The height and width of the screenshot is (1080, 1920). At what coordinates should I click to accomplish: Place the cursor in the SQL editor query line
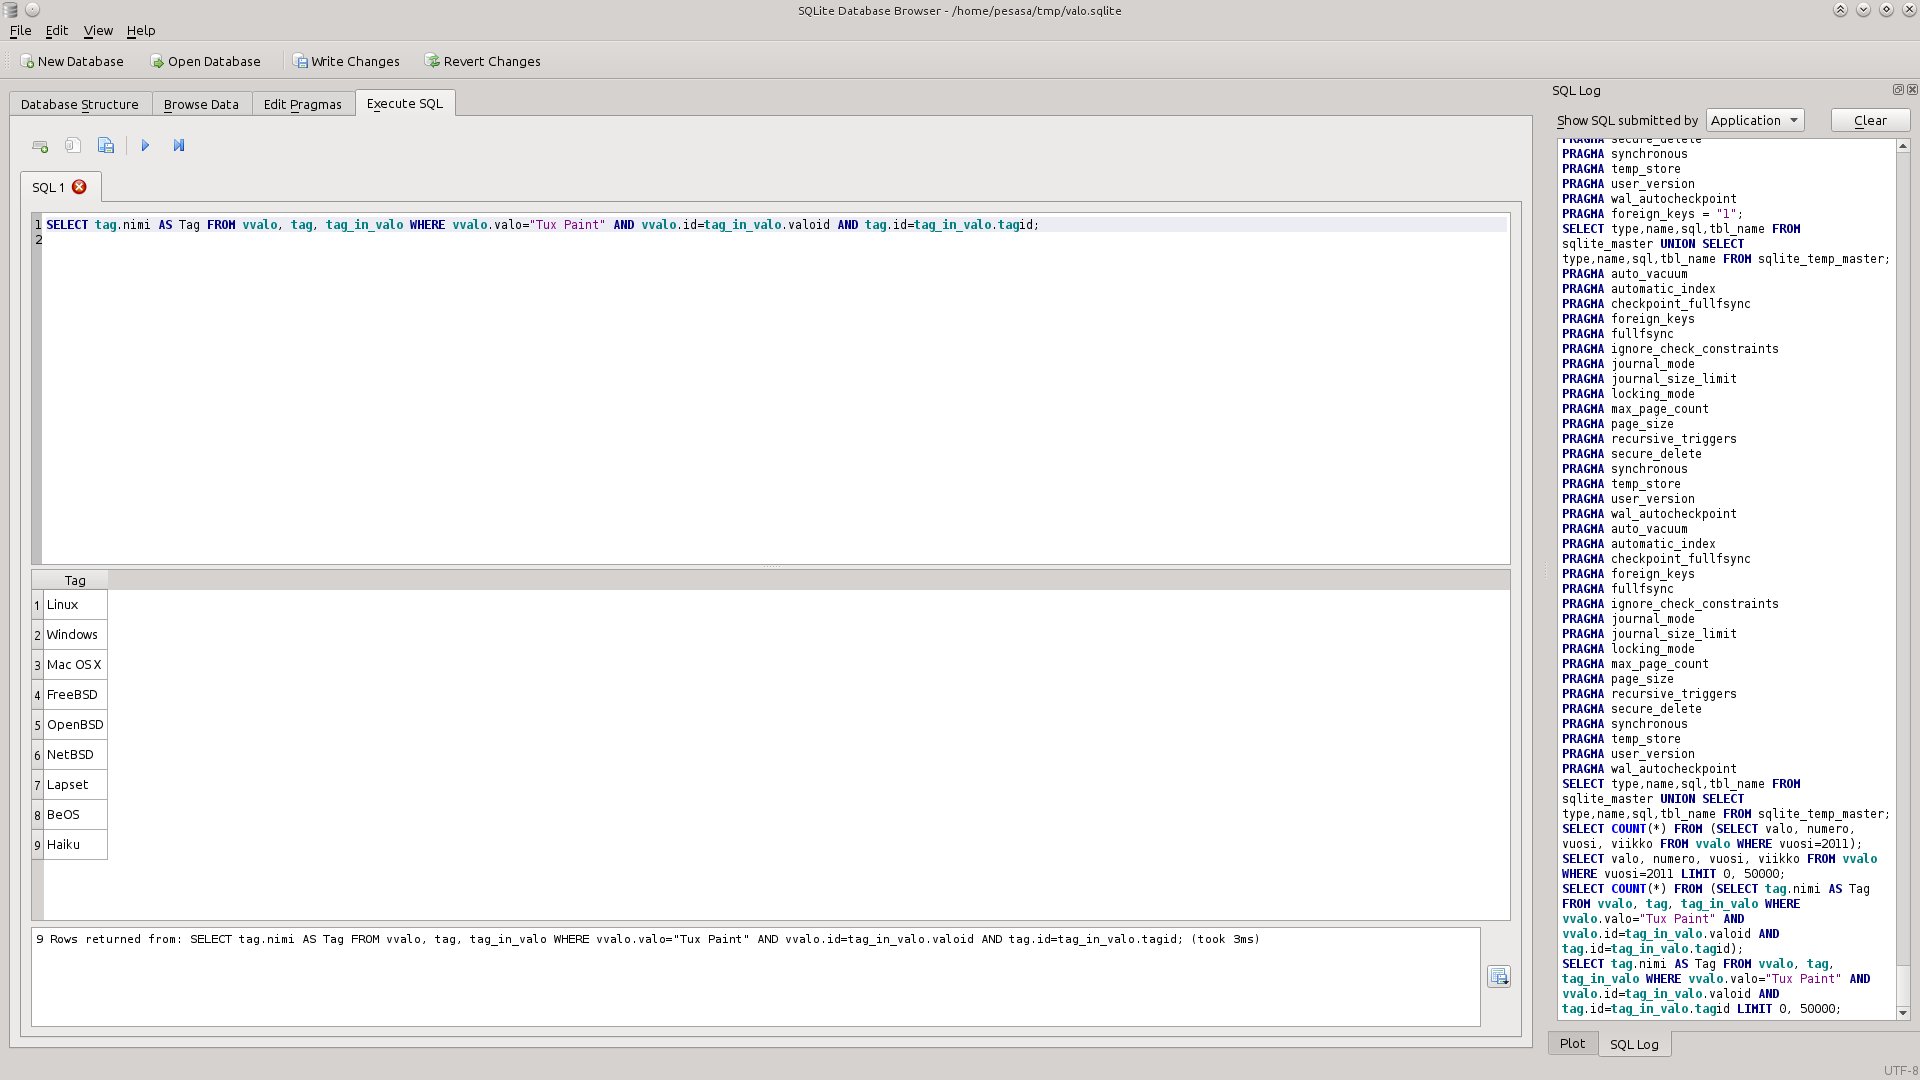pyautogui.click(x=775, y=225)
